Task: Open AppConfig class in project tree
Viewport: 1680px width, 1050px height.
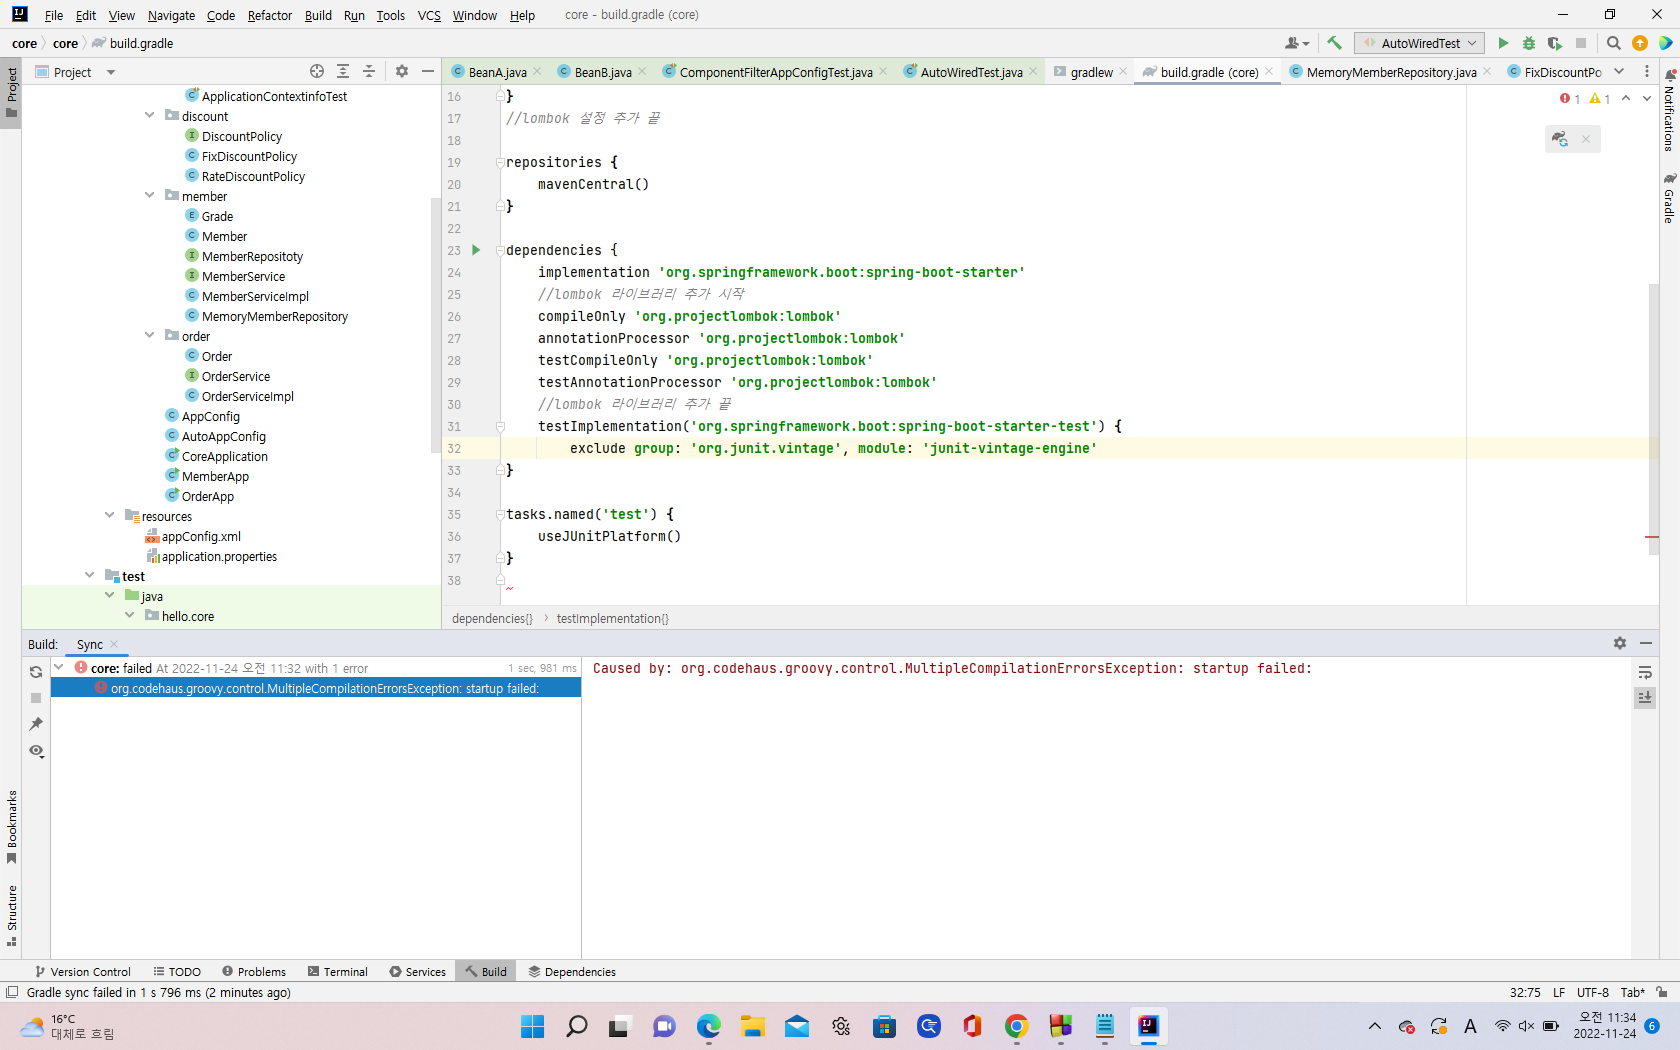Action: click(210, 416)
